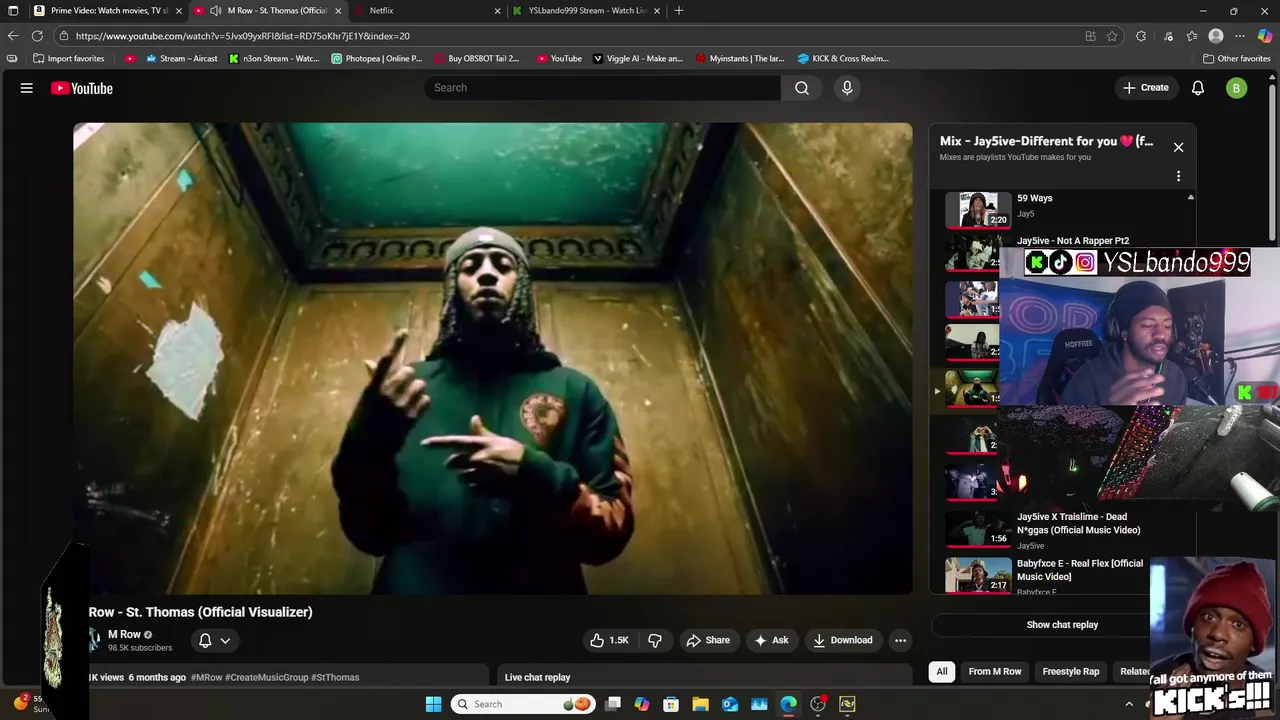Start voice search with the microphone icon
The height and width of the screenshot is (720, 1280).
click(847, 88)
